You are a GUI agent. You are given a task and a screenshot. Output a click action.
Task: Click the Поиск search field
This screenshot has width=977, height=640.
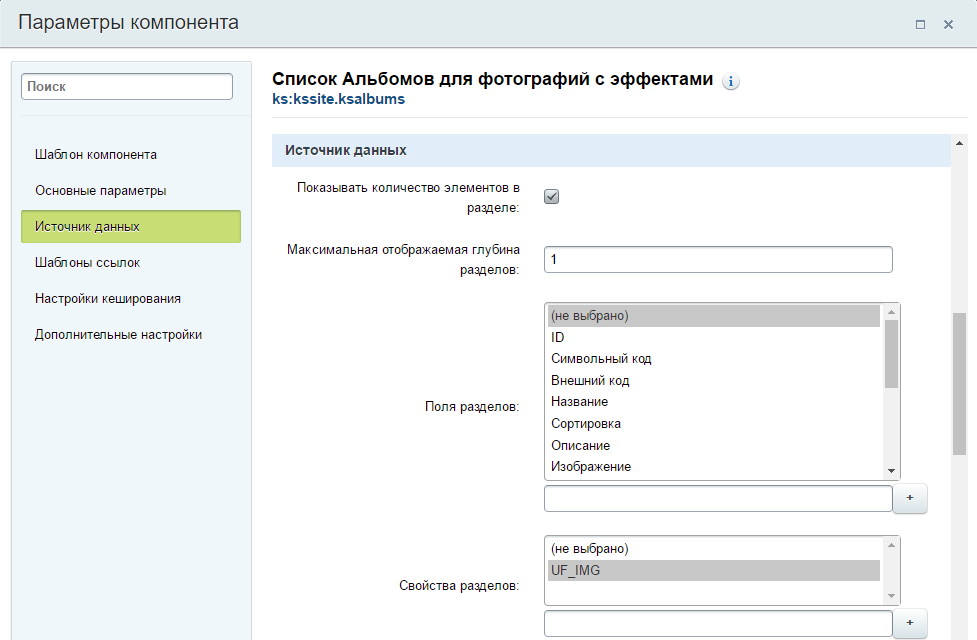tap(127, 87)
